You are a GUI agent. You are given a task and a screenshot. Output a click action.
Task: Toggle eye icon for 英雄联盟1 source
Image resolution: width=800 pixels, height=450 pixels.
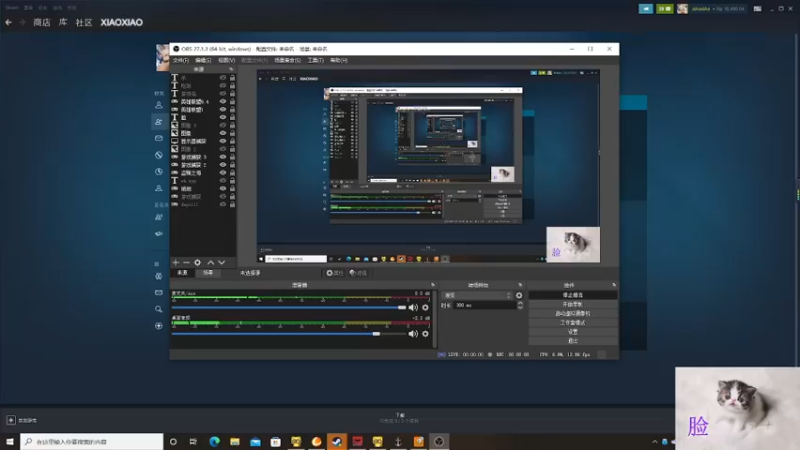tap(222, 110)
